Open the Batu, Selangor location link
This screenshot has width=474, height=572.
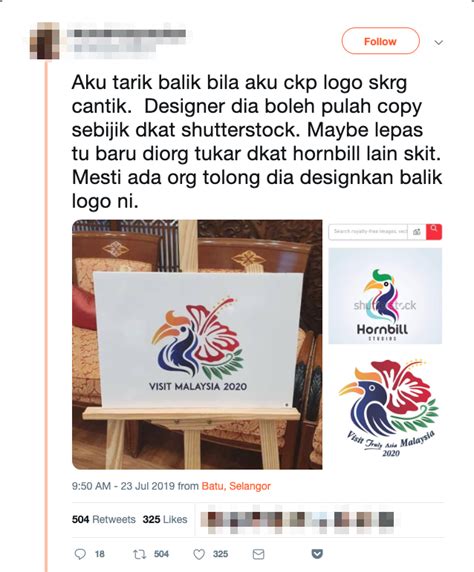[x=236, y=486]
